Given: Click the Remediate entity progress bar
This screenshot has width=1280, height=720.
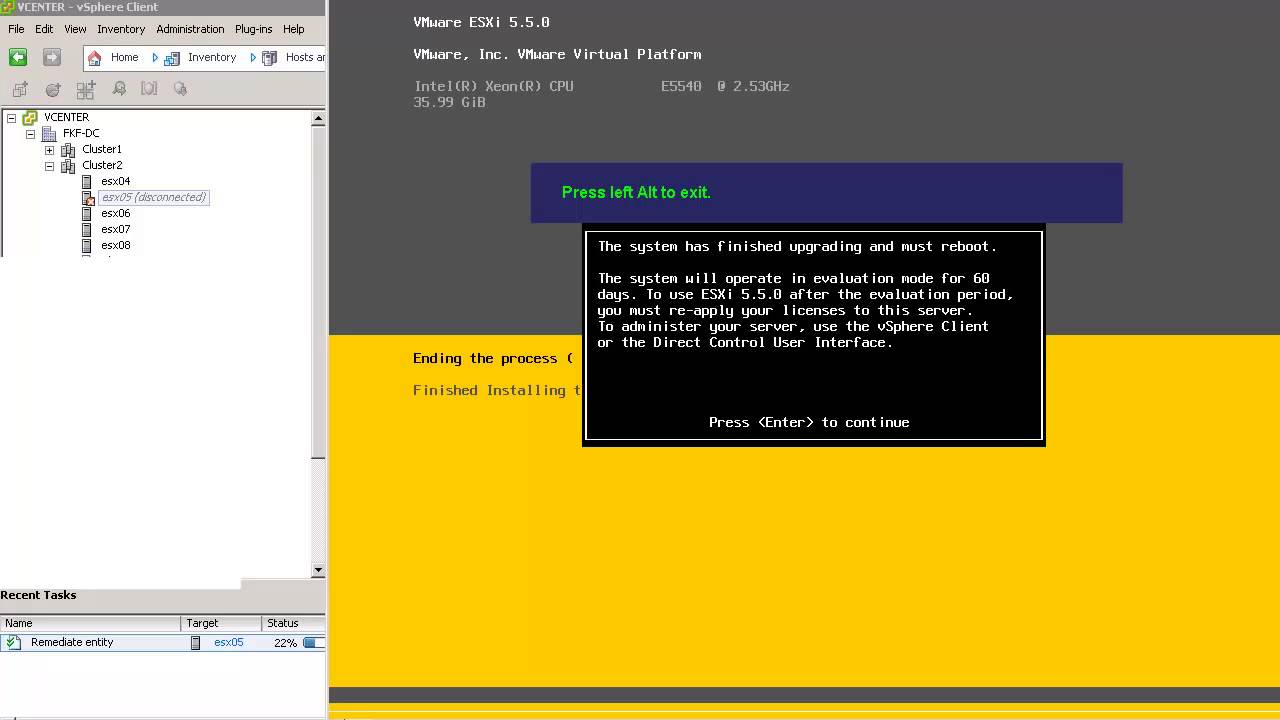Looking at the screenshot, I should pyautogui.click(x=313, y=643).
